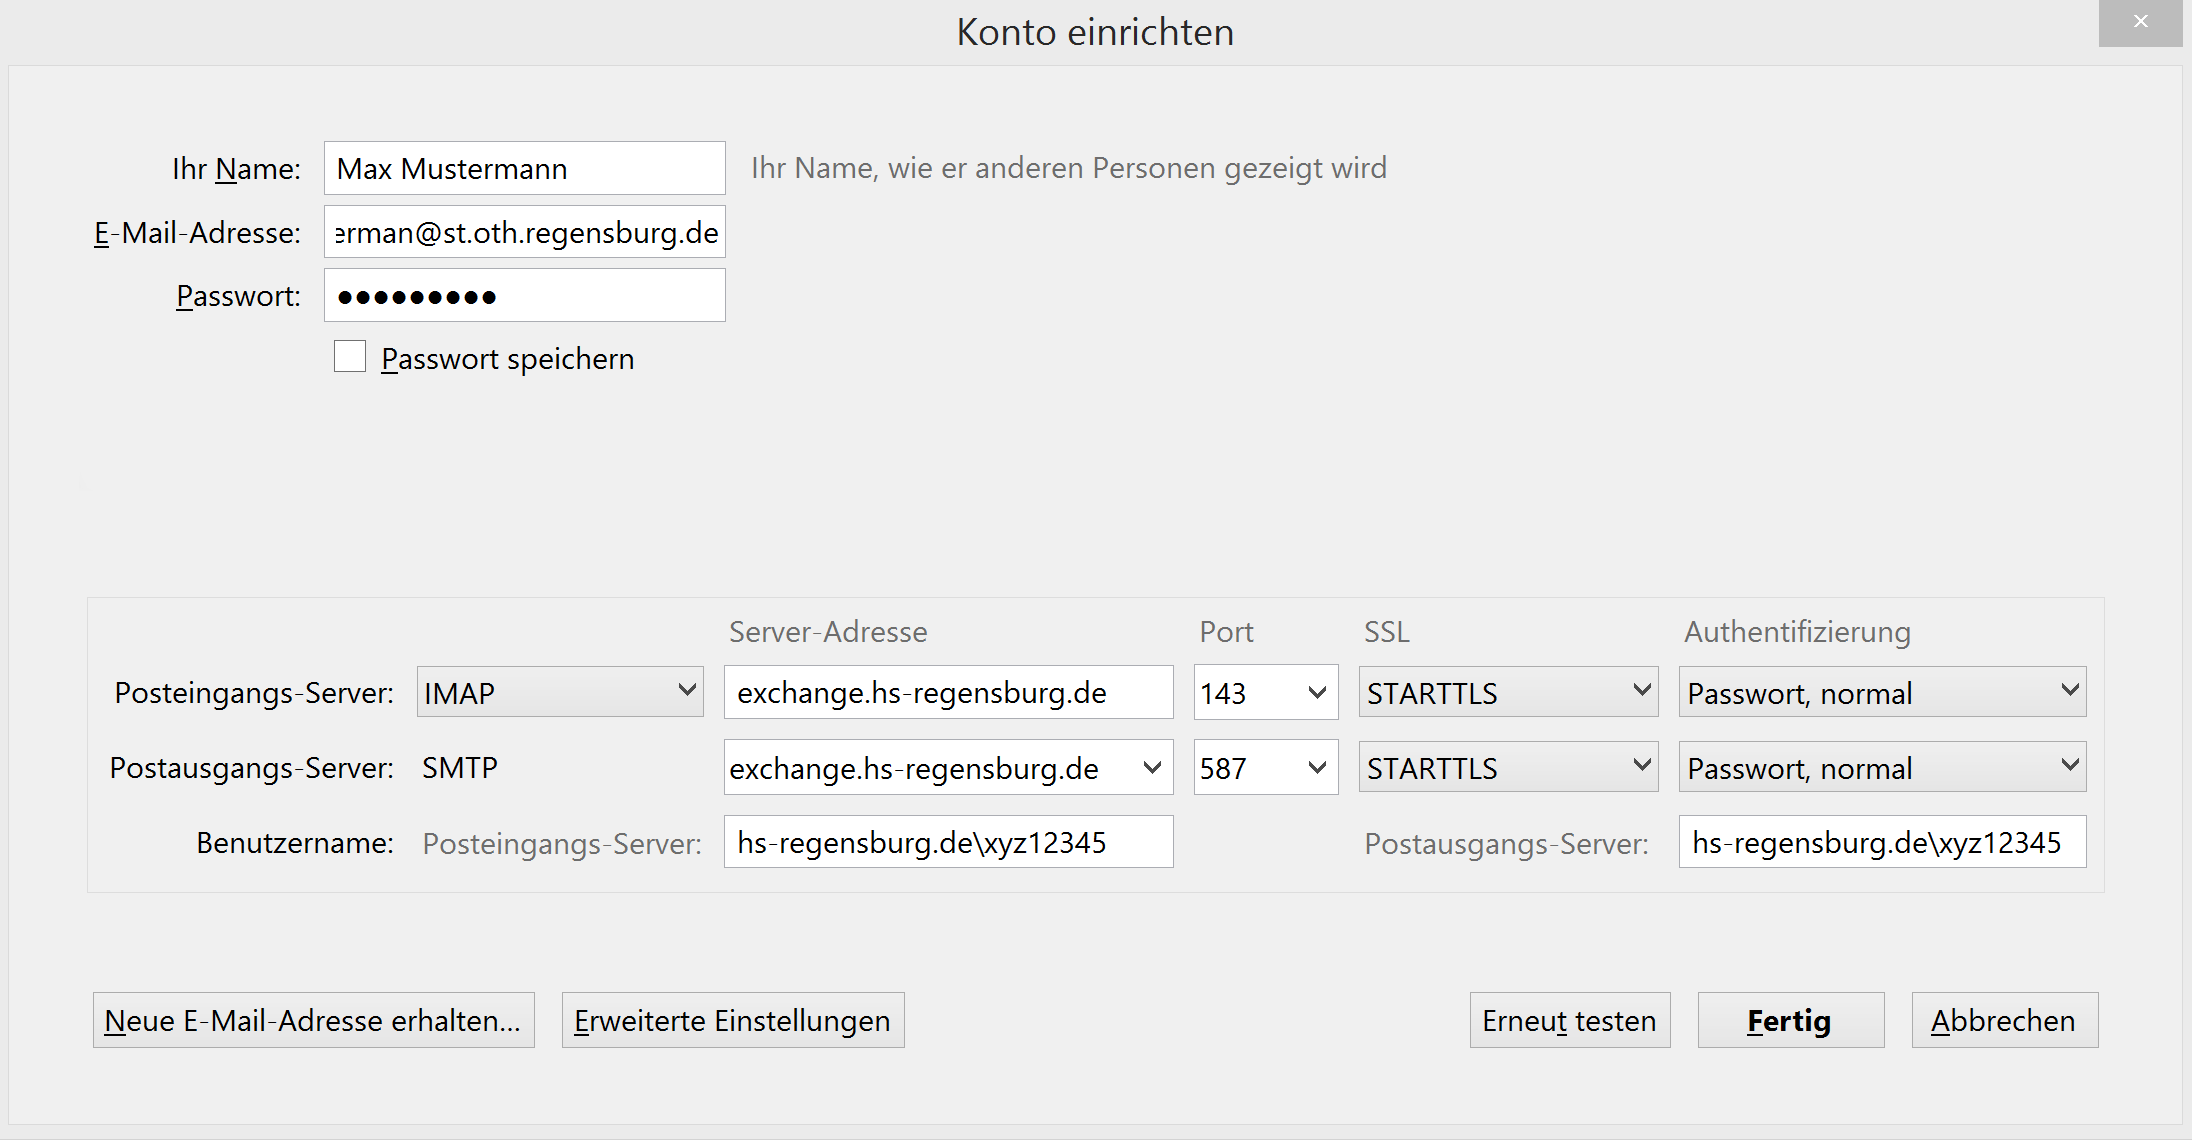Viewport: 2192px width, 1140px height.
Task: Open Erweiterte Einstellungen
Action: (x=733, y=1020)
